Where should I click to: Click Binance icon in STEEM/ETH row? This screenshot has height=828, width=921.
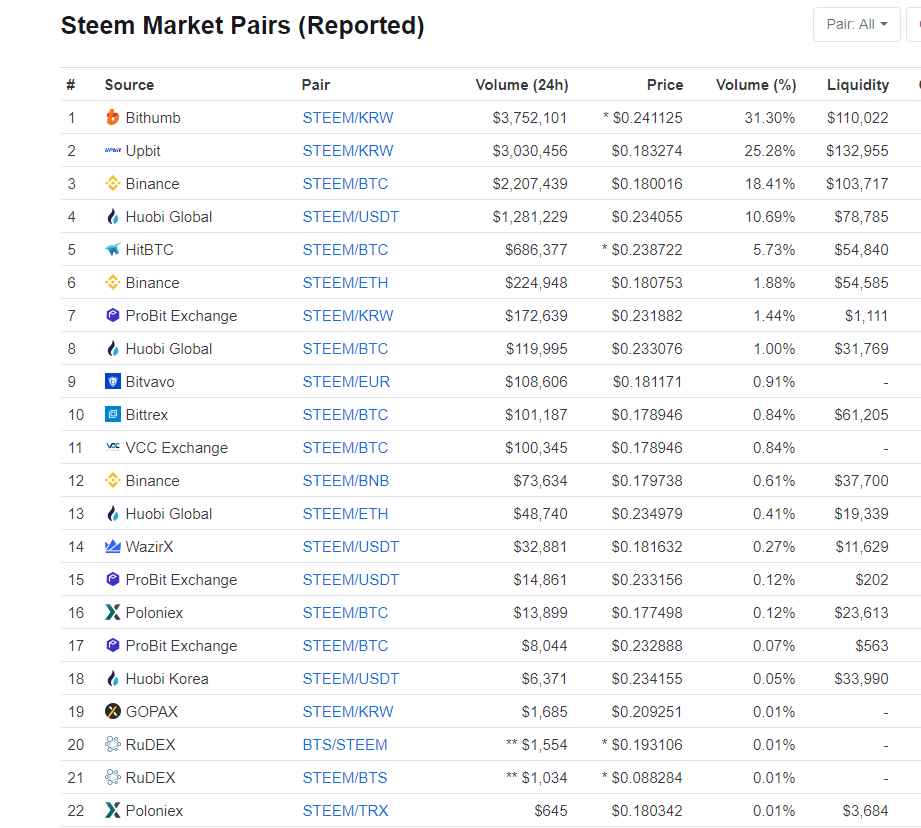click(x=112, y=282)
